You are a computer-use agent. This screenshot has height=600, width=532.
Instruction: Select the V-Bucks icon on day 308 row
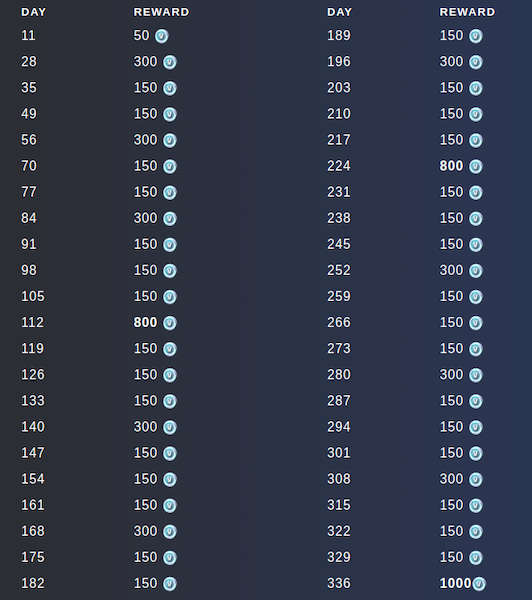tap(476, 479)
